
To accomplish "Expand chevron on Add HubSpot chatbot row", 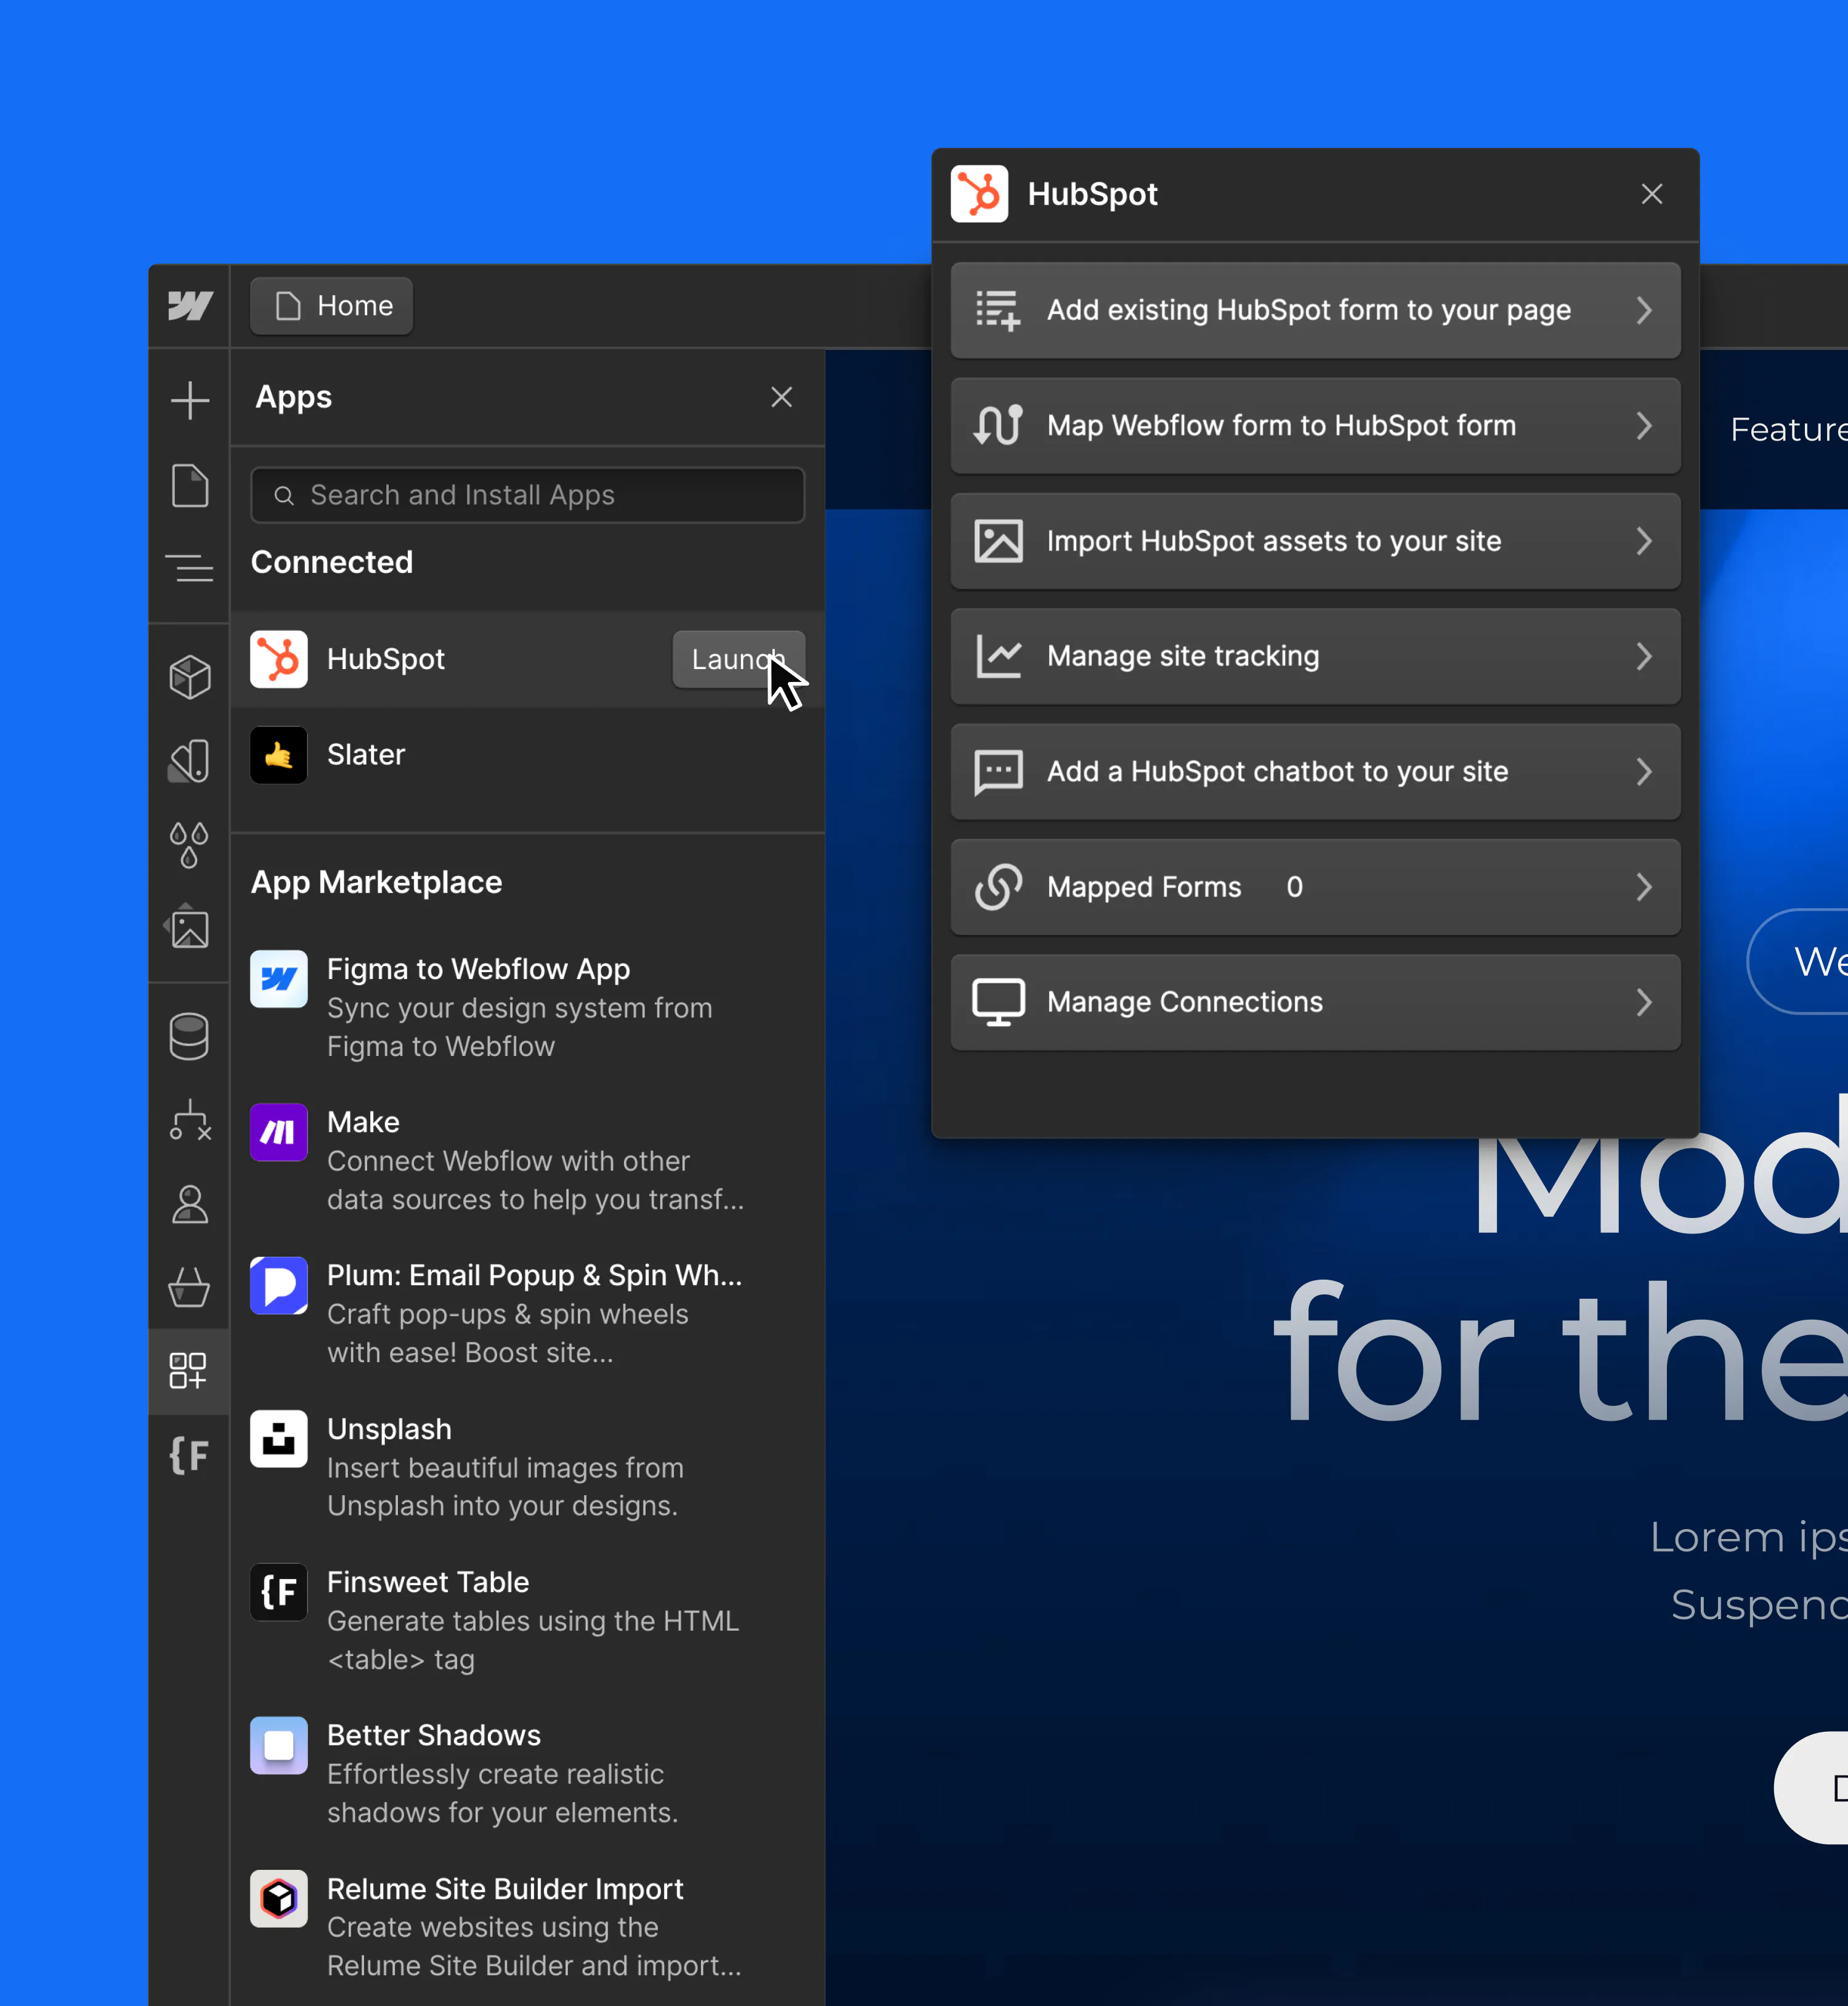I will coord(1644,772).
